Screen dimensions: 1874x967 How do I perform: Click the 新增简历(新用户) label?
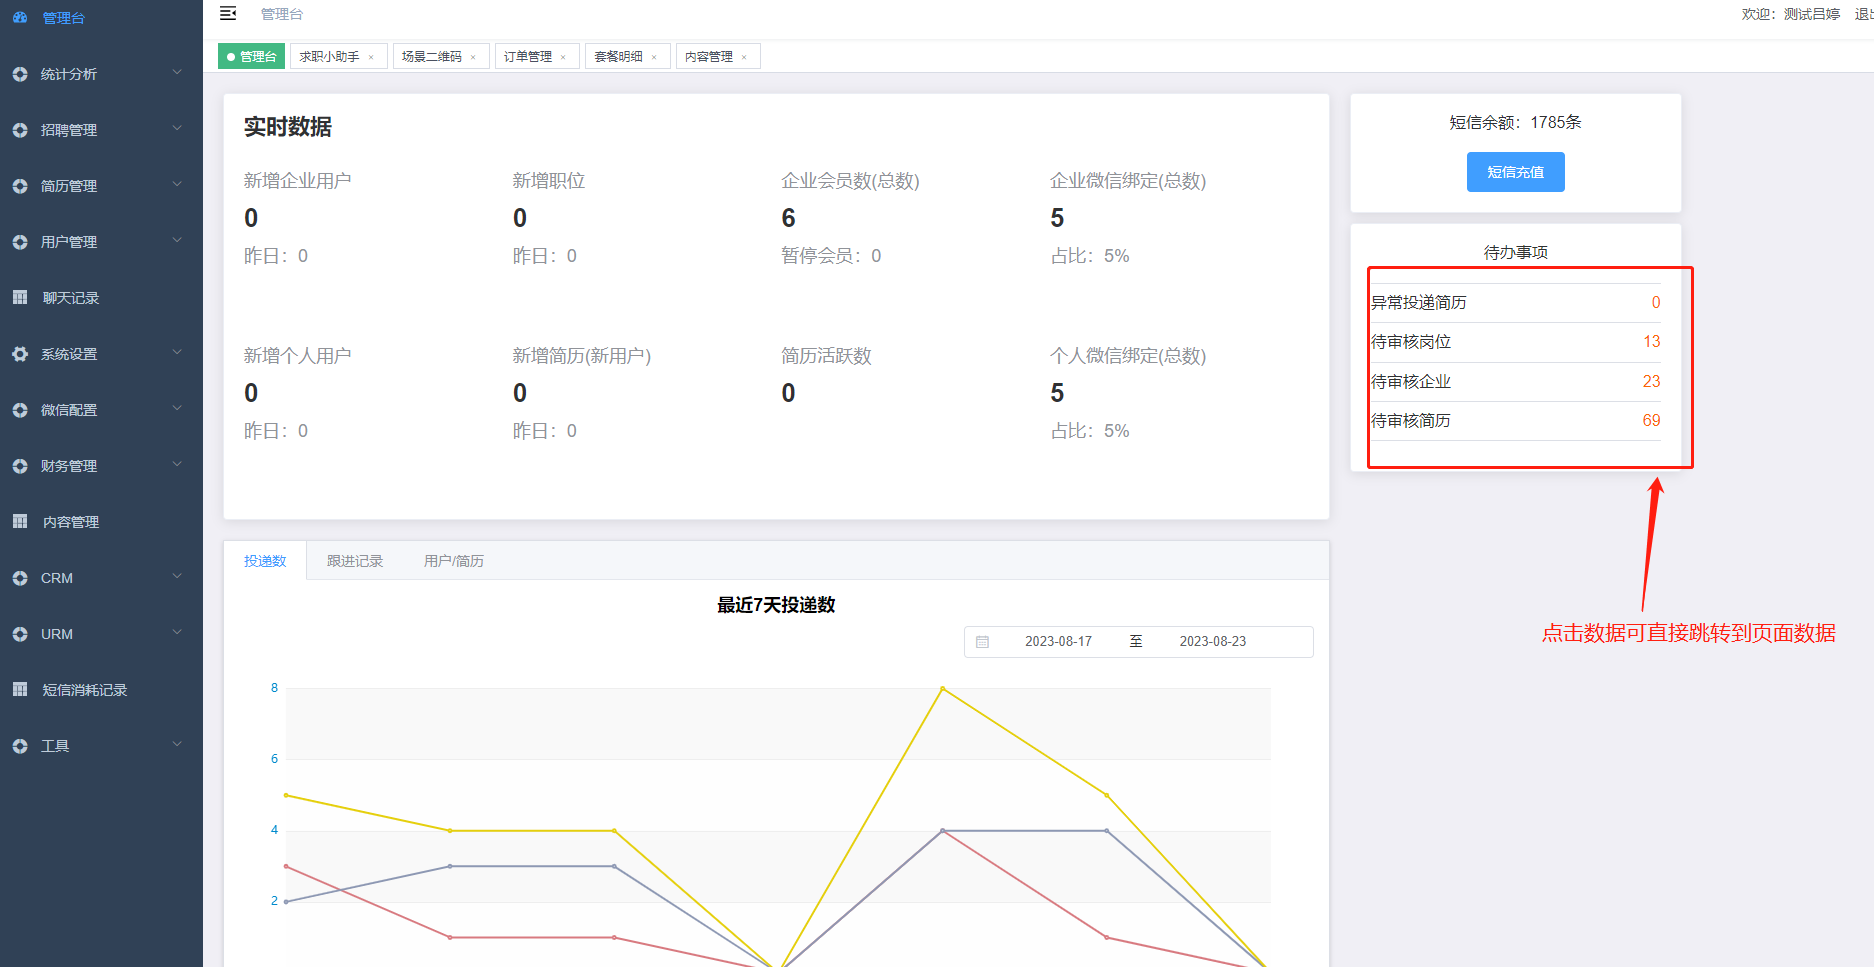coord(582,356)
